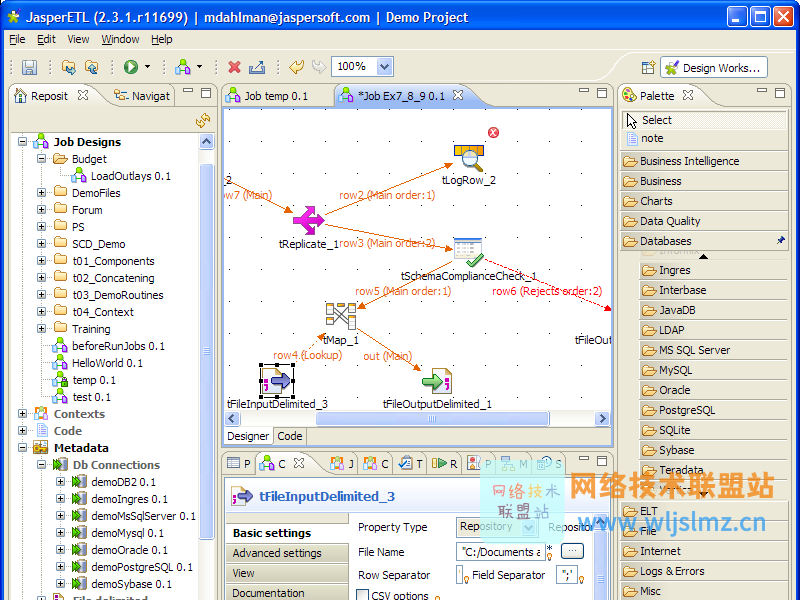The width and height of the screenshot is (800, 600).
Task: Click the red error marker above tLogRow_2
Action: coord(493,133)
